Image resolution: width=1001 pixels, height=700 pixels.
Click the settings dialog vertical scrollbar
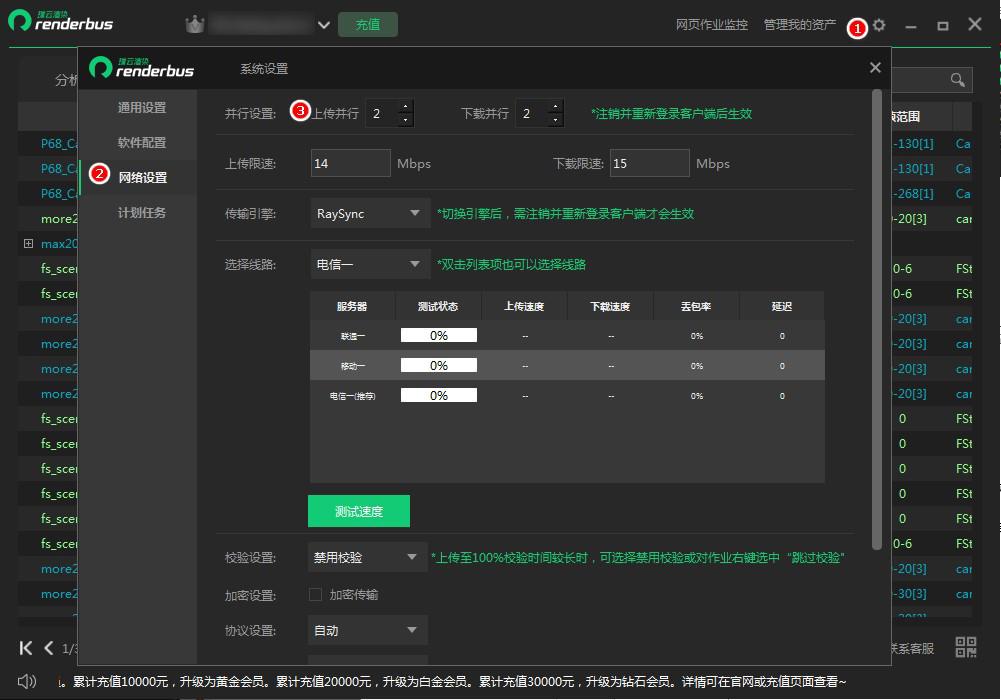click(x=877, y=319)
